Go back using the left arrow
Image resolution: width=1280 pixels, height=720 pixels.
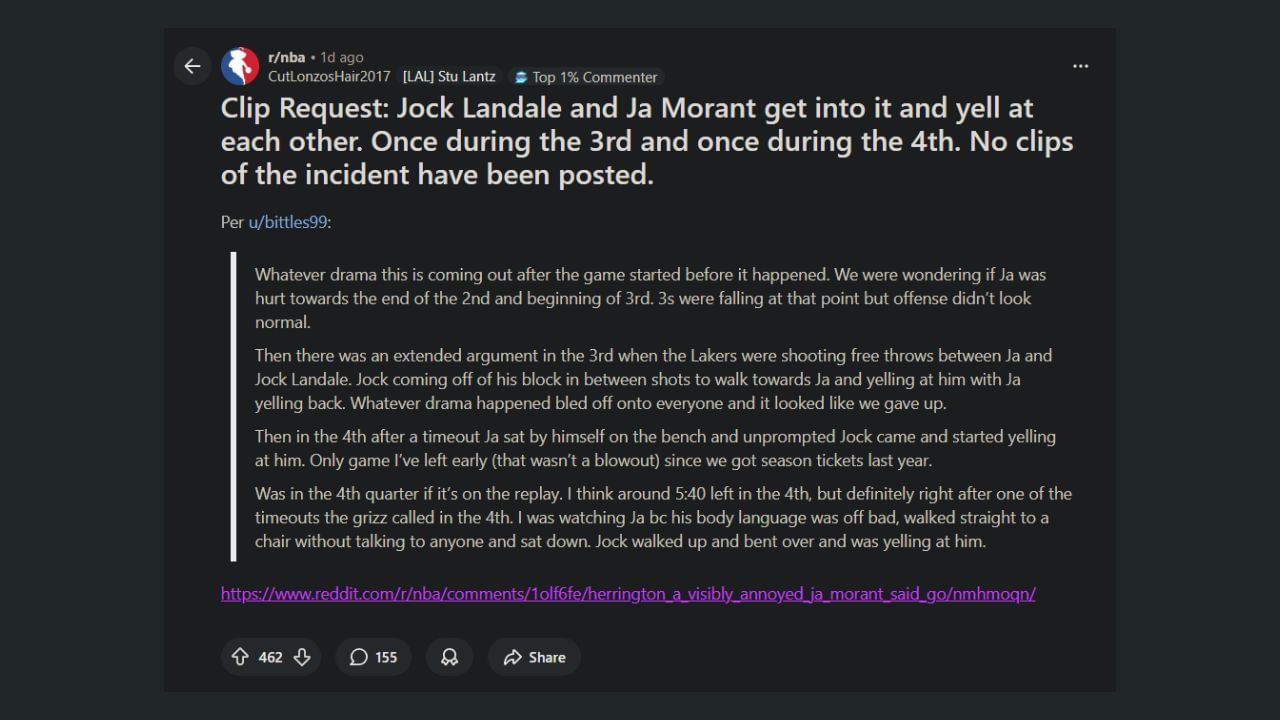(x=192, y=66)
